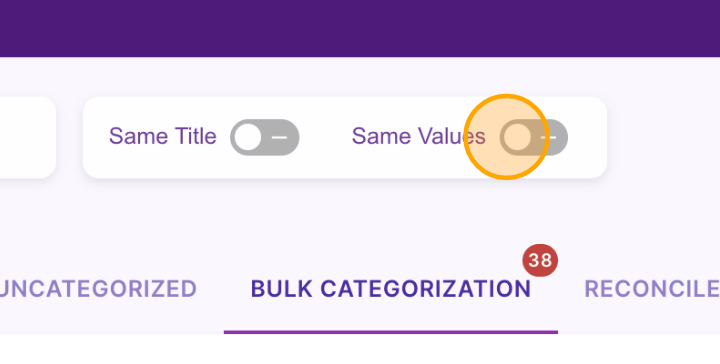Screen dimensions: 720x364
Task: Click the Same Values label text
Action: click(418, 136)
